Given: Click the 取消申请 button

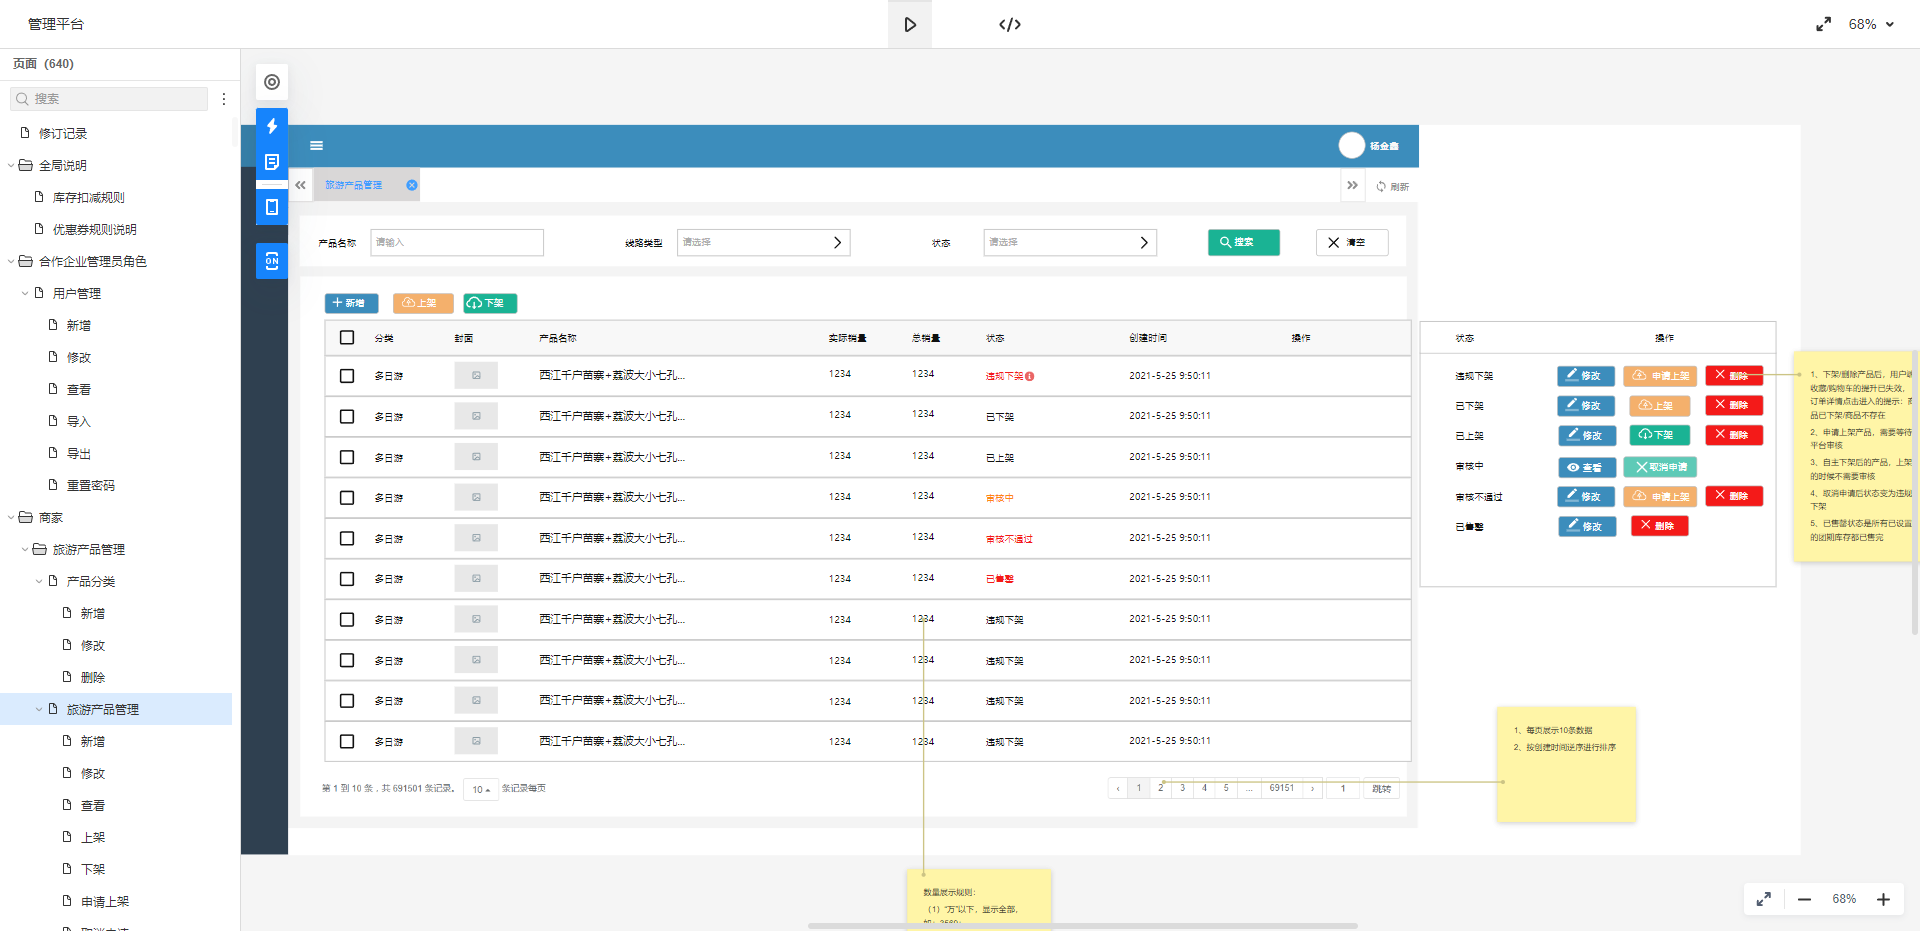Looking at the screenshot, I should coord(1660,467).
